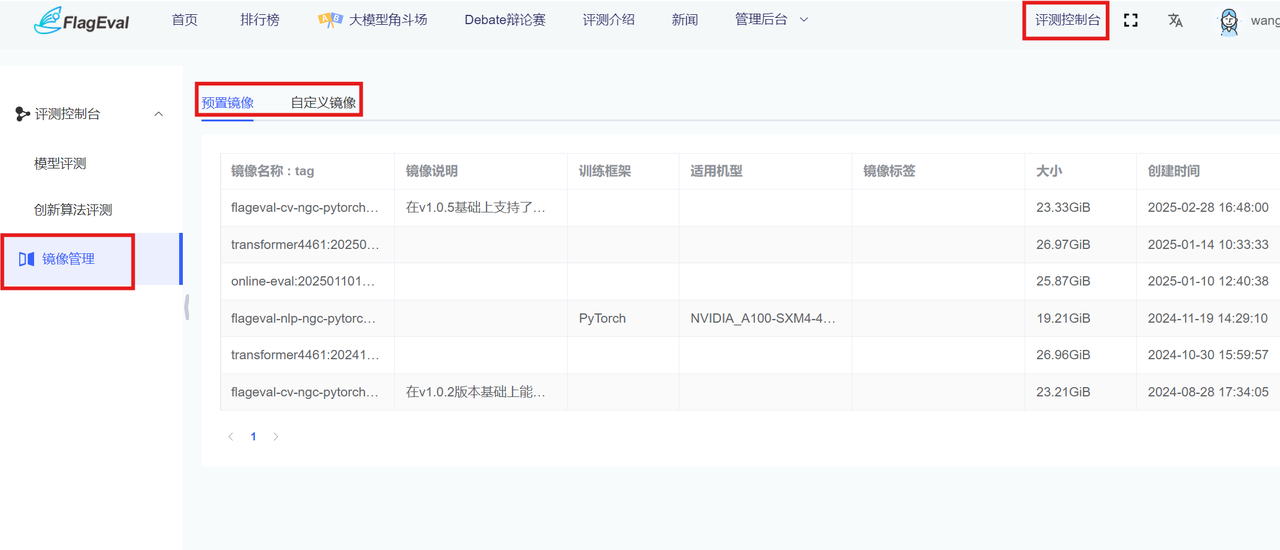Toggle fullscreen mode icon
Viewport: 1280px width, 550px height.
(1131, 20)
